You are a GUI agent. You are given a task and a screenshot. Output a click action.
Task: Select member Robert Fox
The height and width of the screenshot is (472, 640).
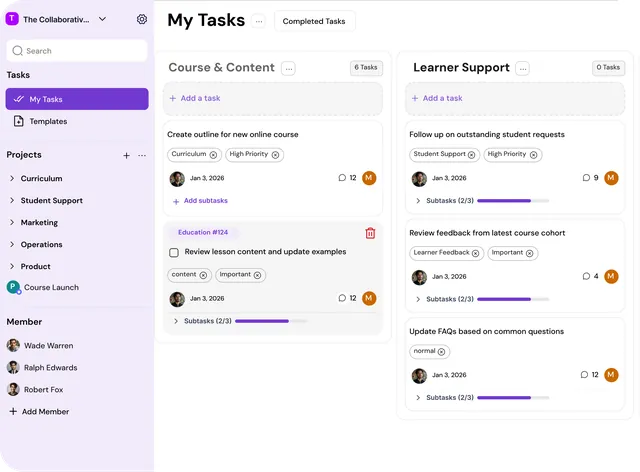click(x=44, y=390)
